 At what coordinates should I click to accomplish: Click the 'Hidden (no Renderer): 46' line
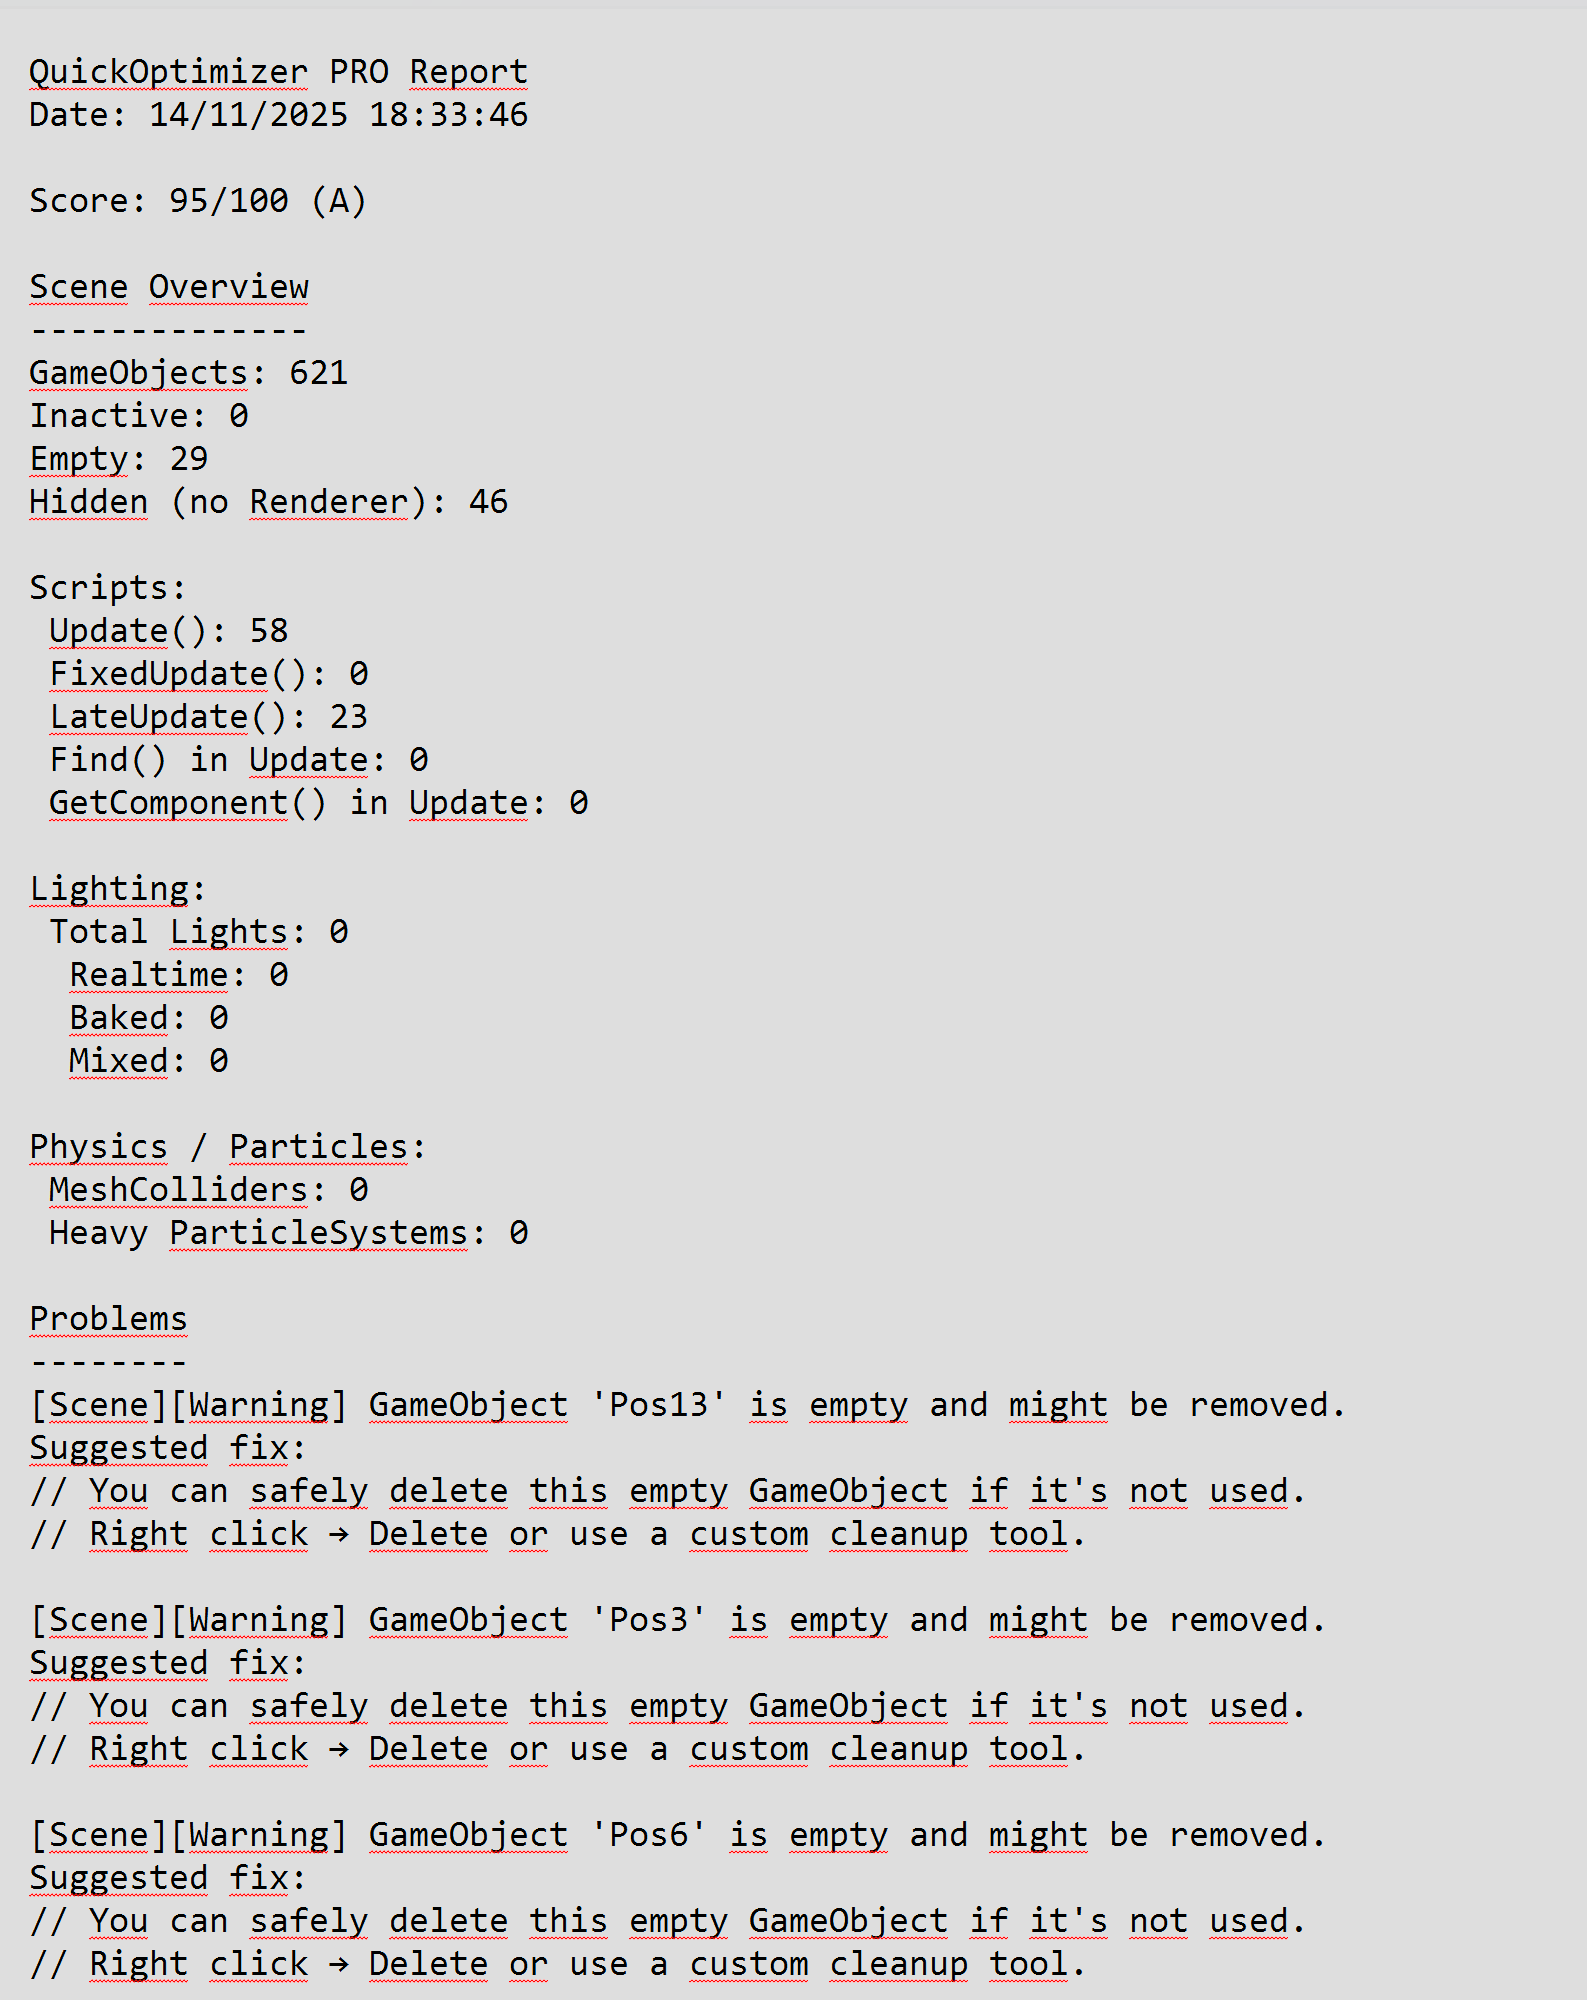click(x=268, y=502)
